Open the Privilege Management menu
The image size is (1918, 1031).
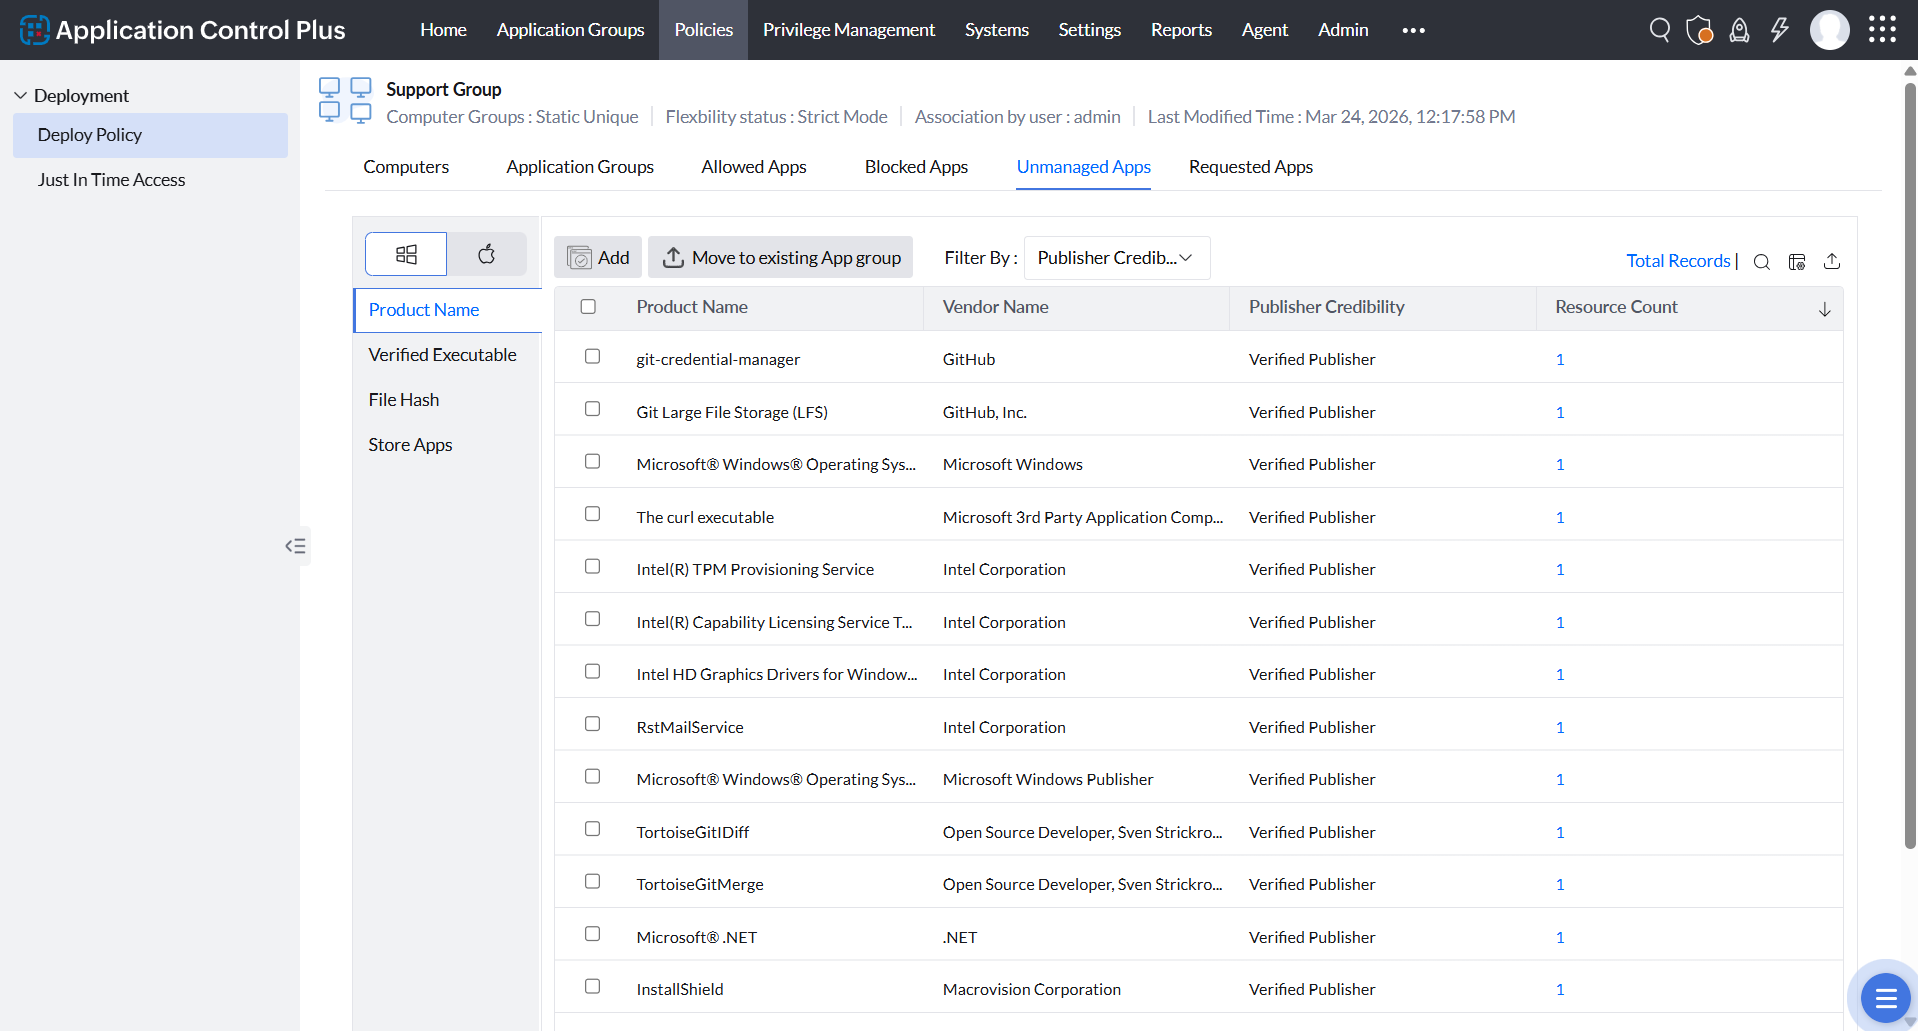coord(848,30)
